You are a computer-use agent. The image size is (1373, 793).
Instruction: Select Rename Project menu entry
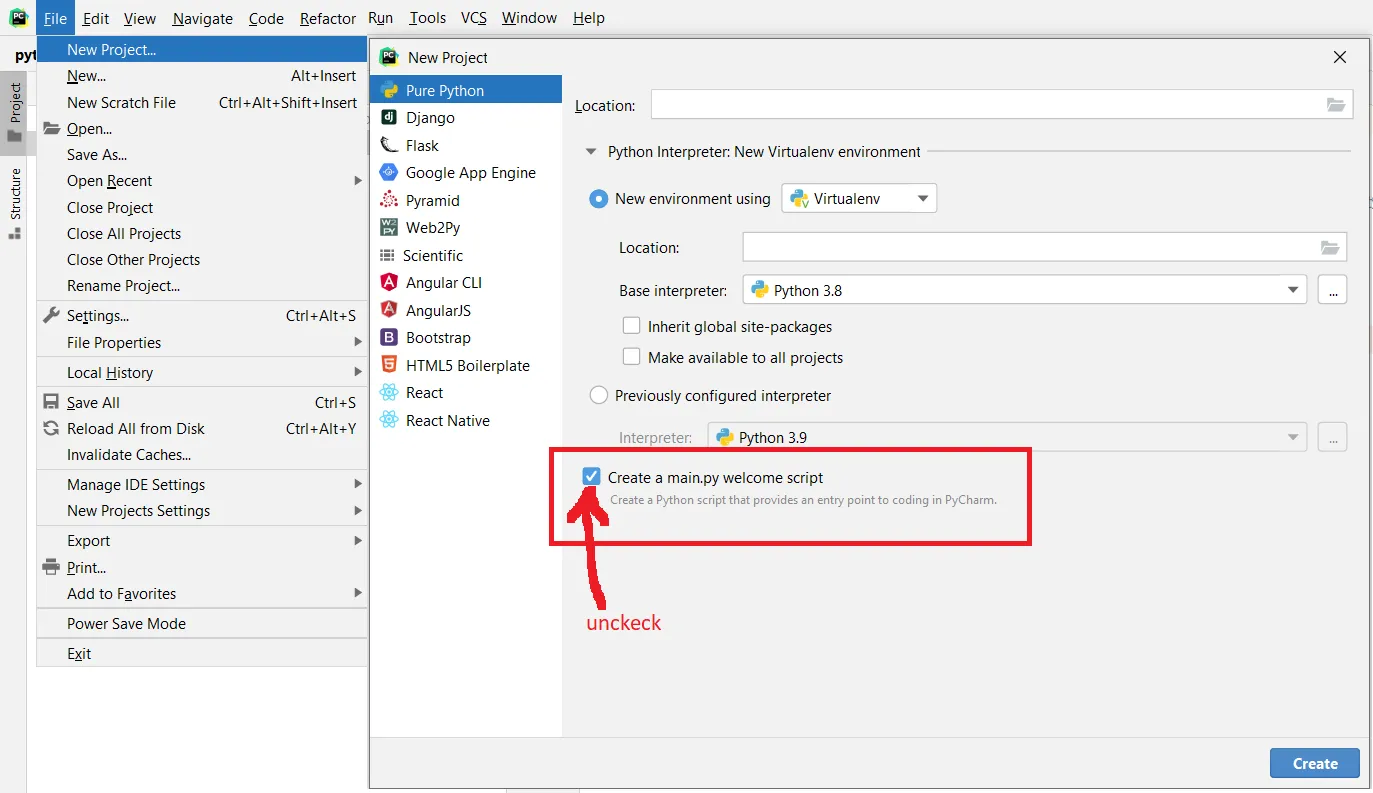click(202, 285)
